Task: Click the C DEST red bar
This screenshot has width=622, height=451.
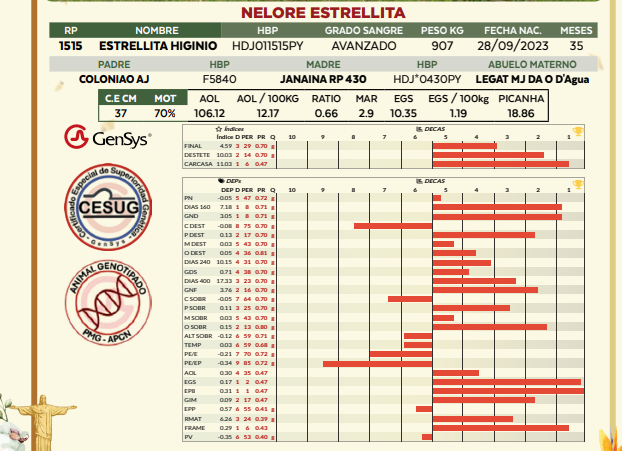Action: click(393, 226)
